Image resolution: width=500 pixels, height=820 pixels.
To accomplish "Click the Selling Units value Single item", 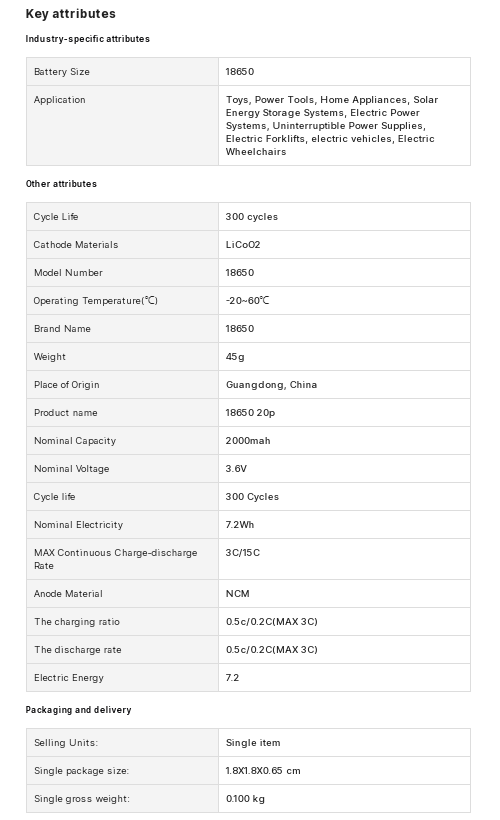I will pyautogui.click(x=253, y=743).
